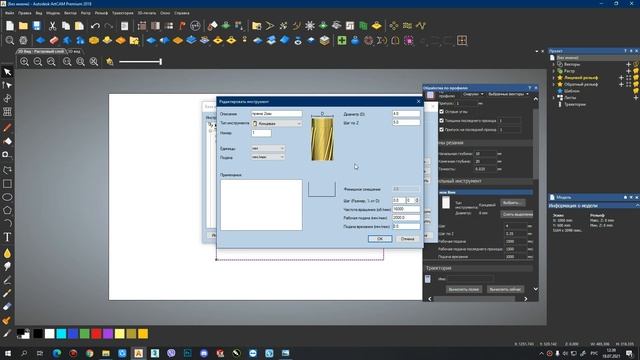Click the diameter field in the tool dialog
Viewport: 640px width, 360px height.
[406, 114]
